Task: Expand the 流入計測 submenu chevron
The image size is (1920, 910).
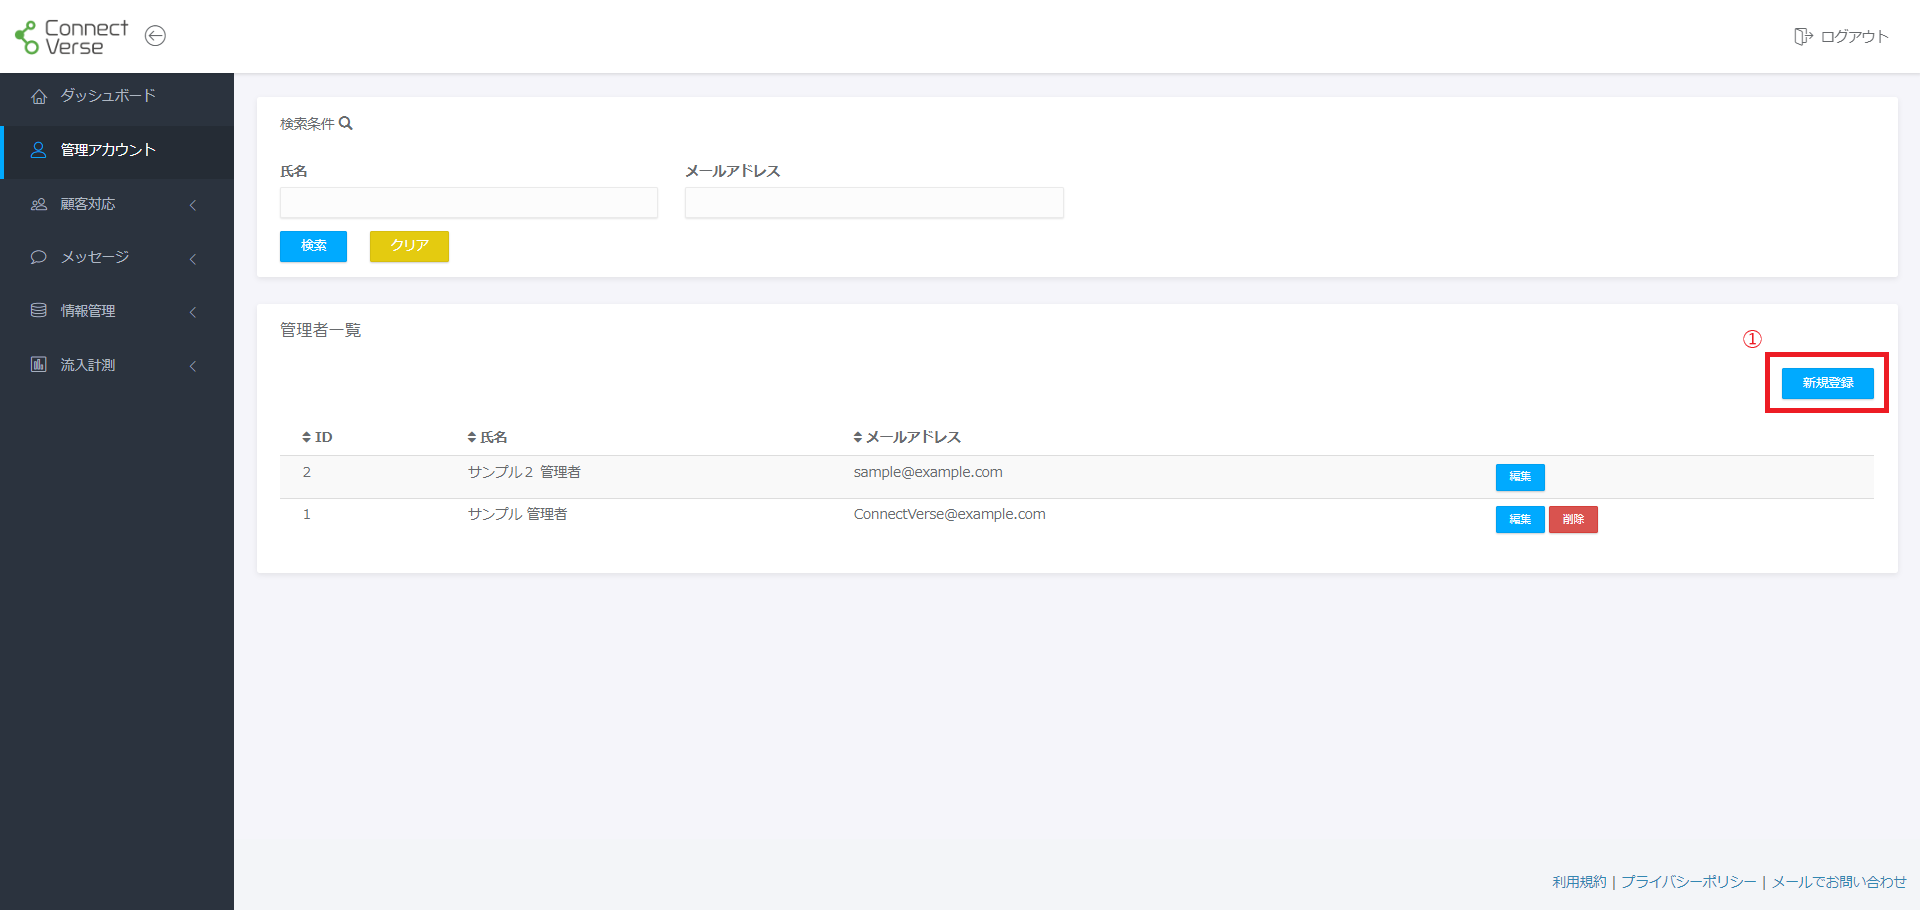Action: [x=193, y=366]
